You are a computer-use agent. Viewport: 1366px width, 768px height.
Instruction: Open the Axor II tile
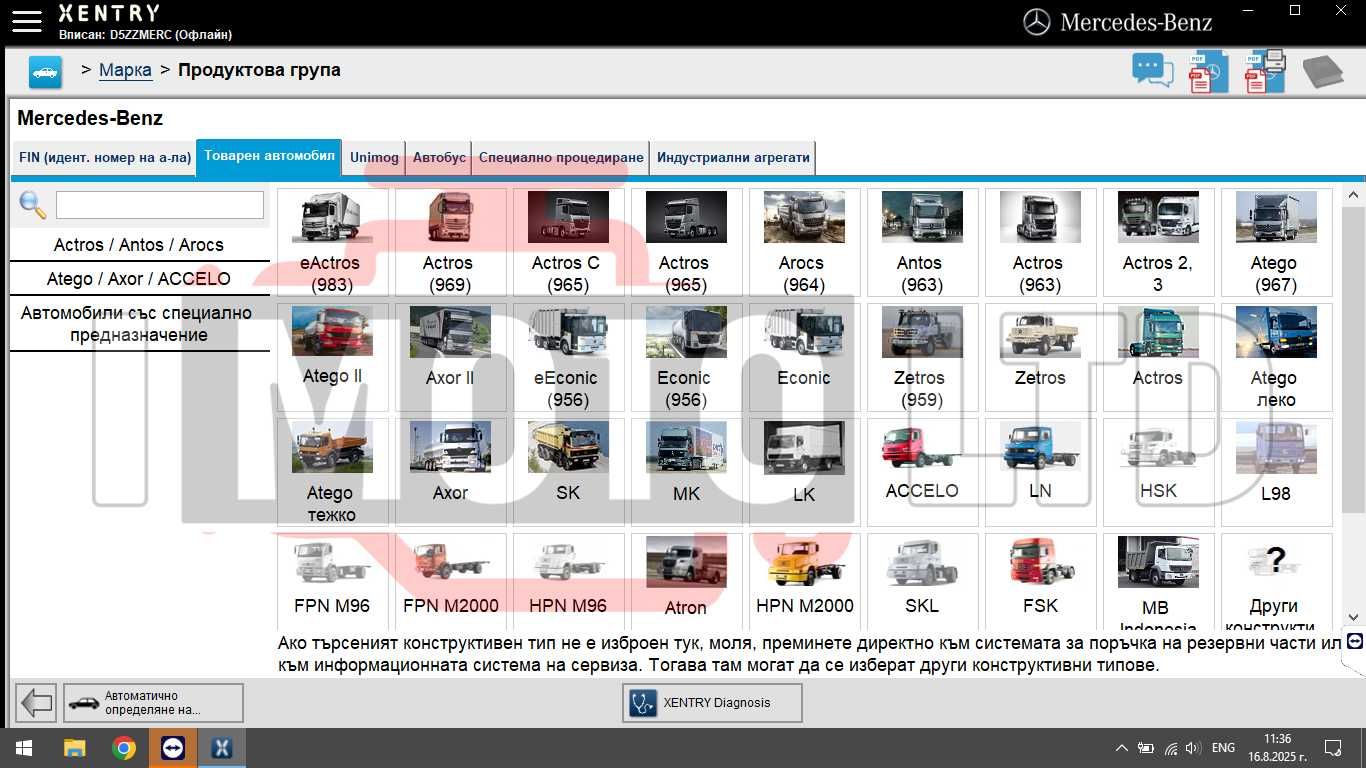[450, 358]
